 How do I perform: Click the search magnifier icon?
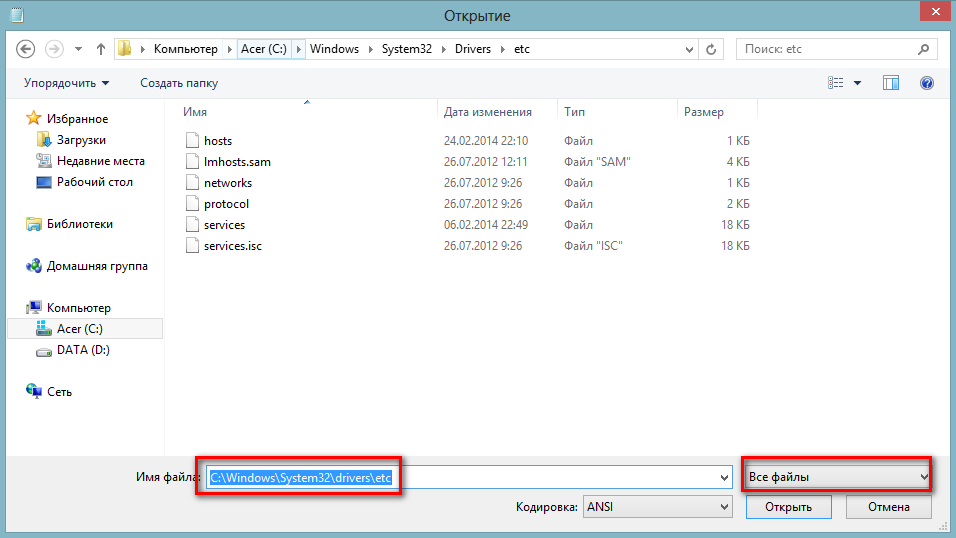pyautogui.click(x=923, y=49)
